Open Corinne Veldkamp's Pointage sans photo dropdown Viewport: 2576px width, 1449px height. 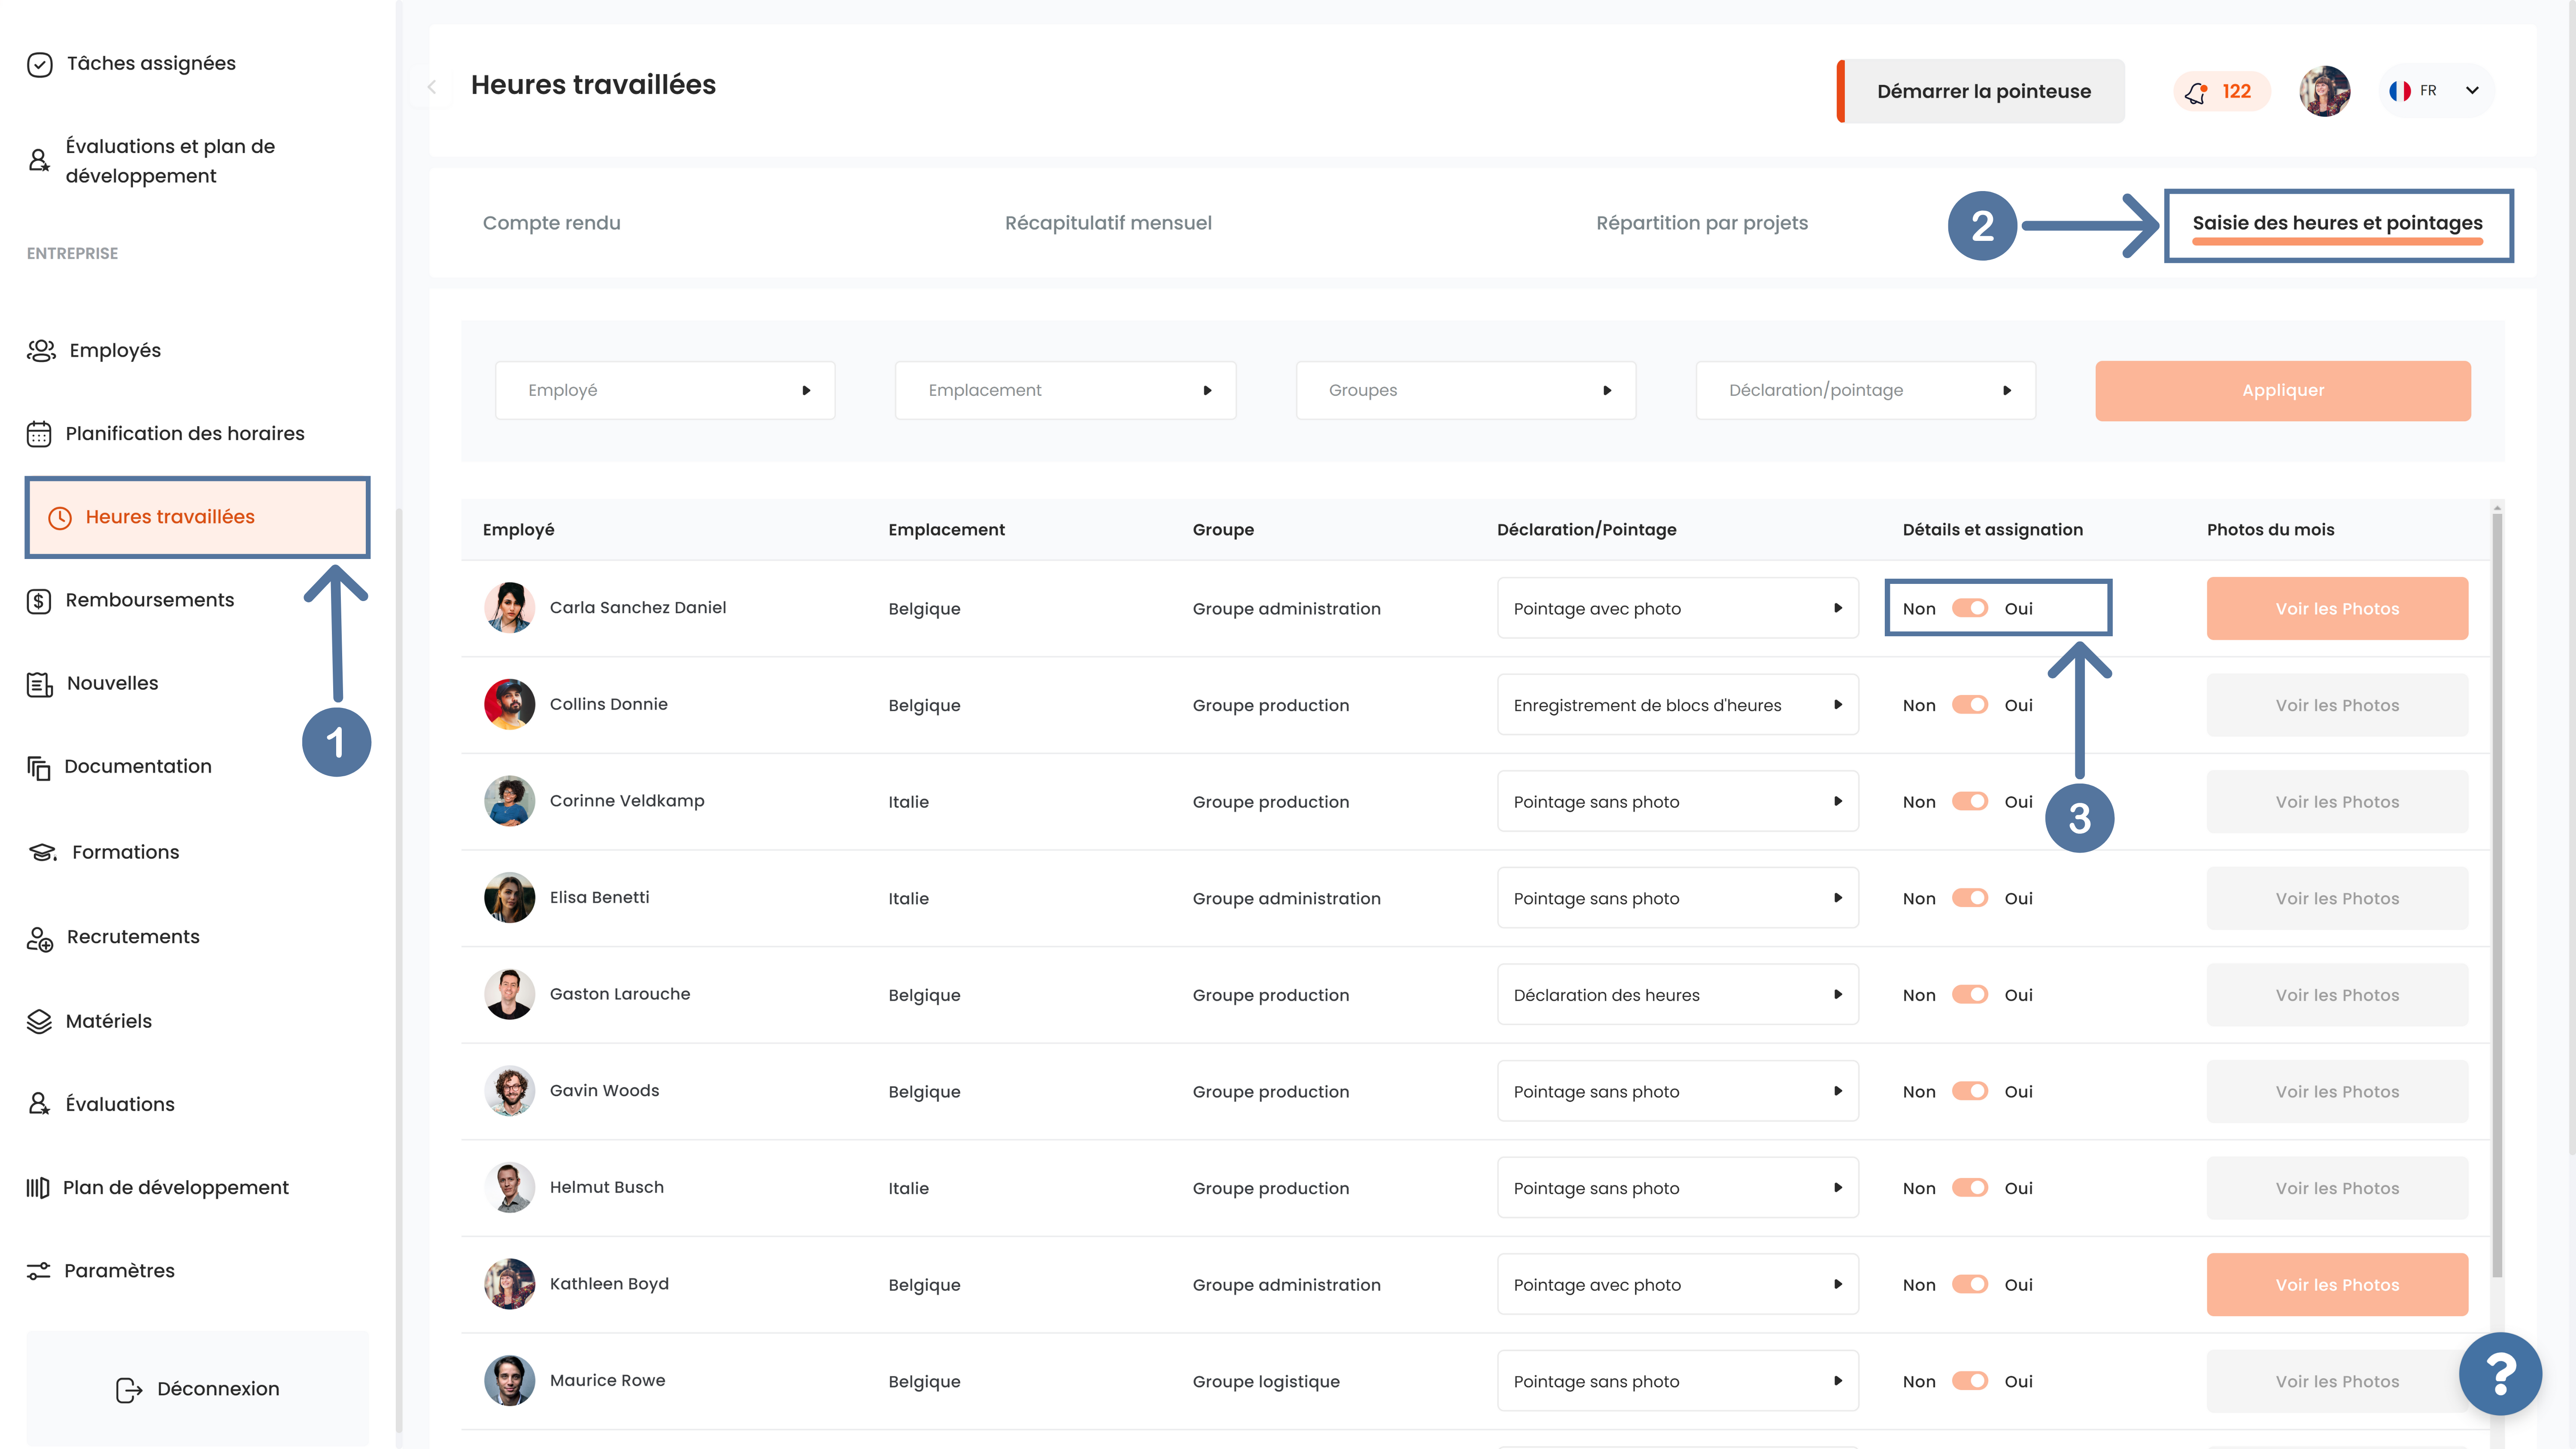[x=1677, y=801]
